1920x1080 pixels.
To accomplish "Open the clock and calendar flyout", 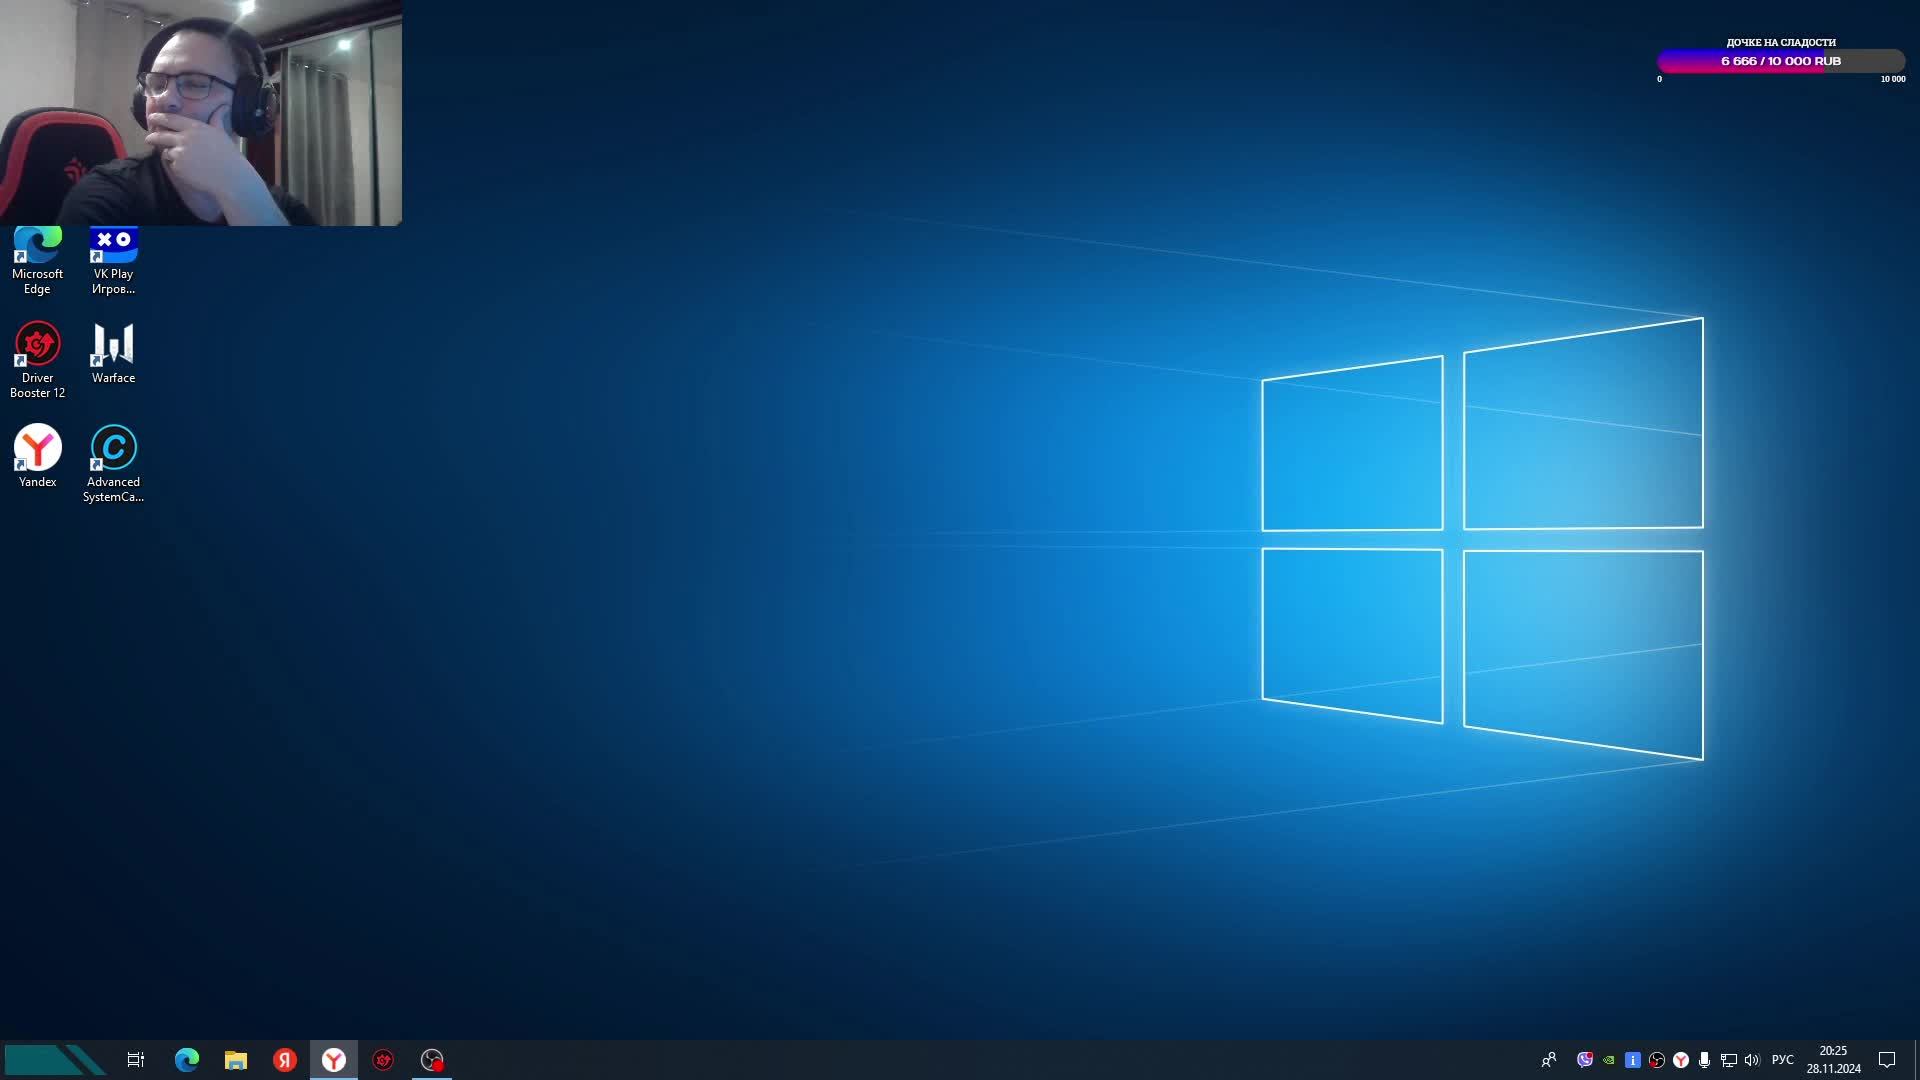I will 1833,1060.
